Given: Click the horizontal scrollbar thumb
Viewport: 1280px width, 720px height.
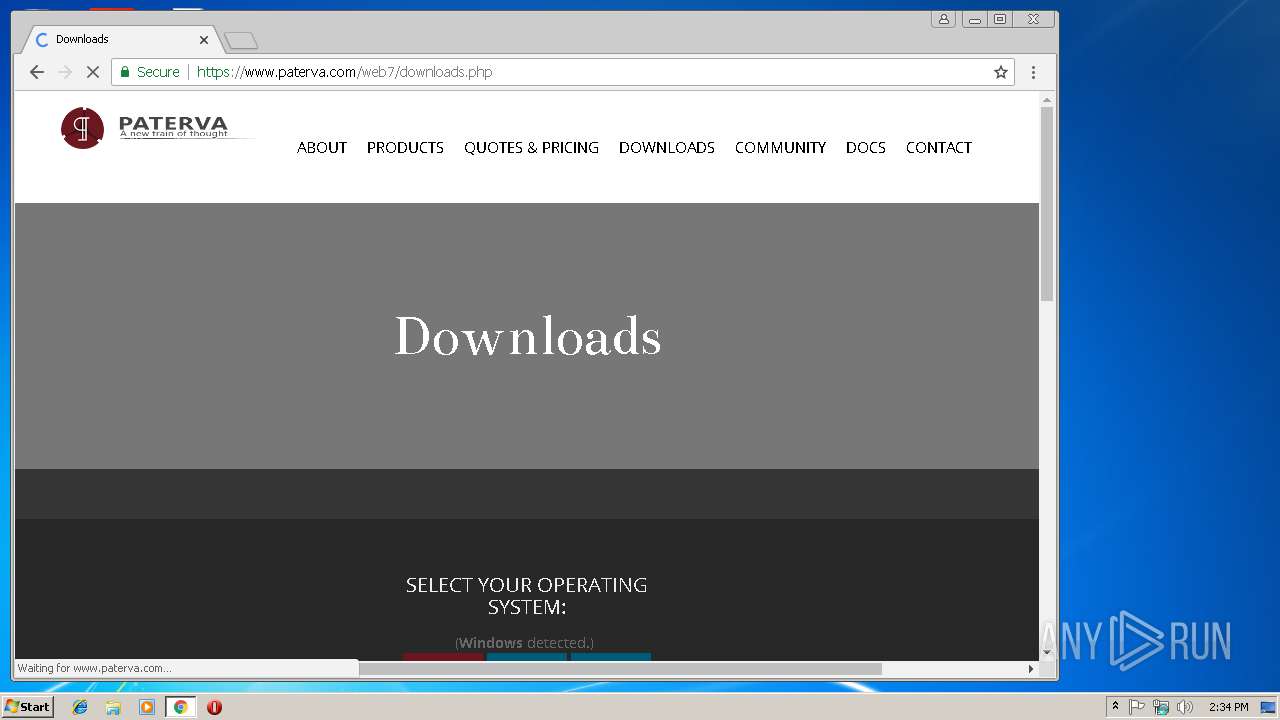Looking at the screenshot, I should pos(620,669).
